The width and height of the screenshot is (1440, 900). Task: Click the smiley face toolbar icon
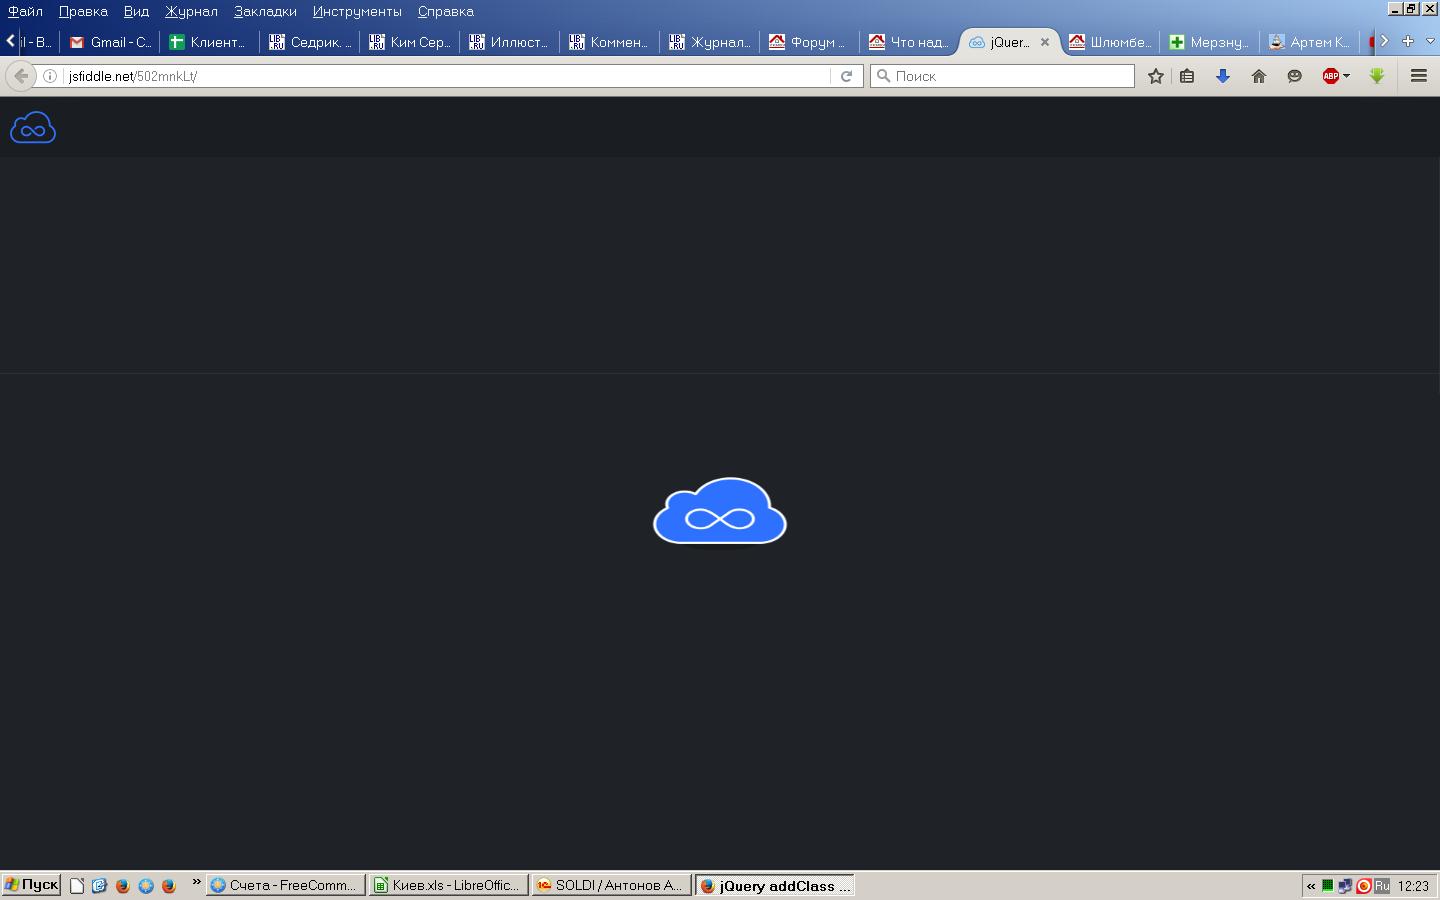click(1294, 76)
